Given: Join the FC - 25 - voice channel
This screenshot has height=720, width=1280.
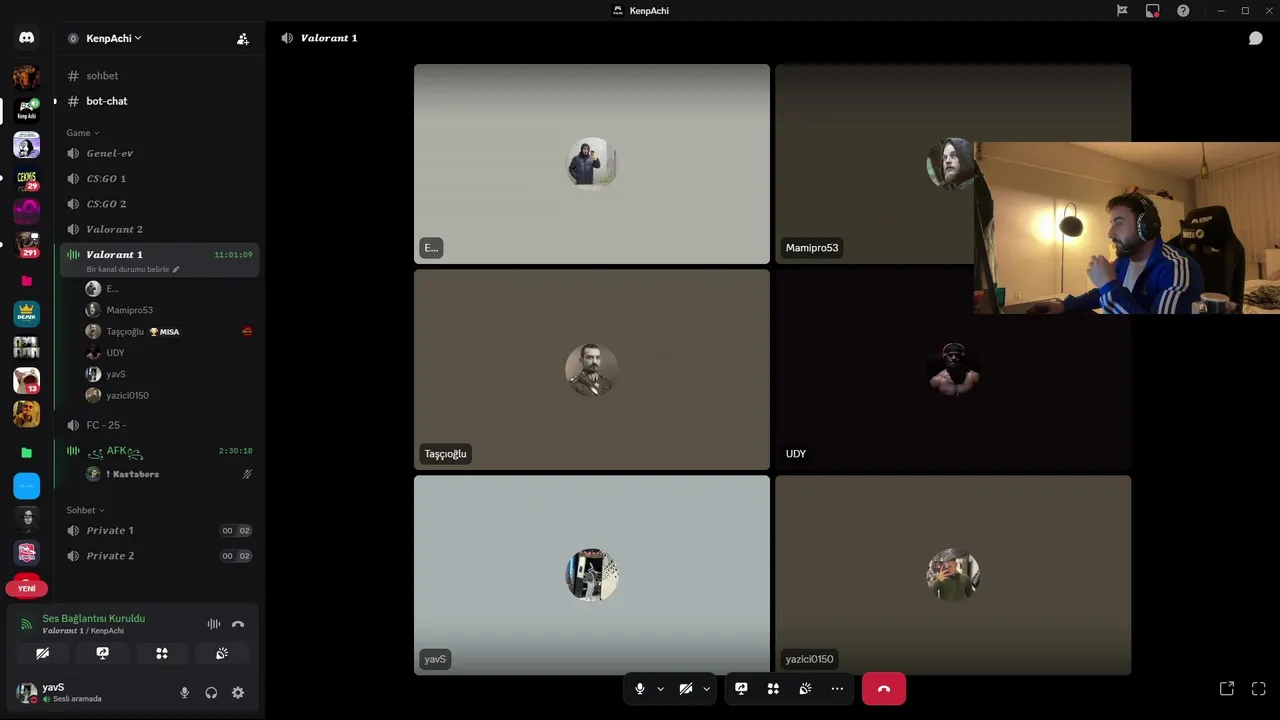Looking at the screenshot, I should [160, 425].
